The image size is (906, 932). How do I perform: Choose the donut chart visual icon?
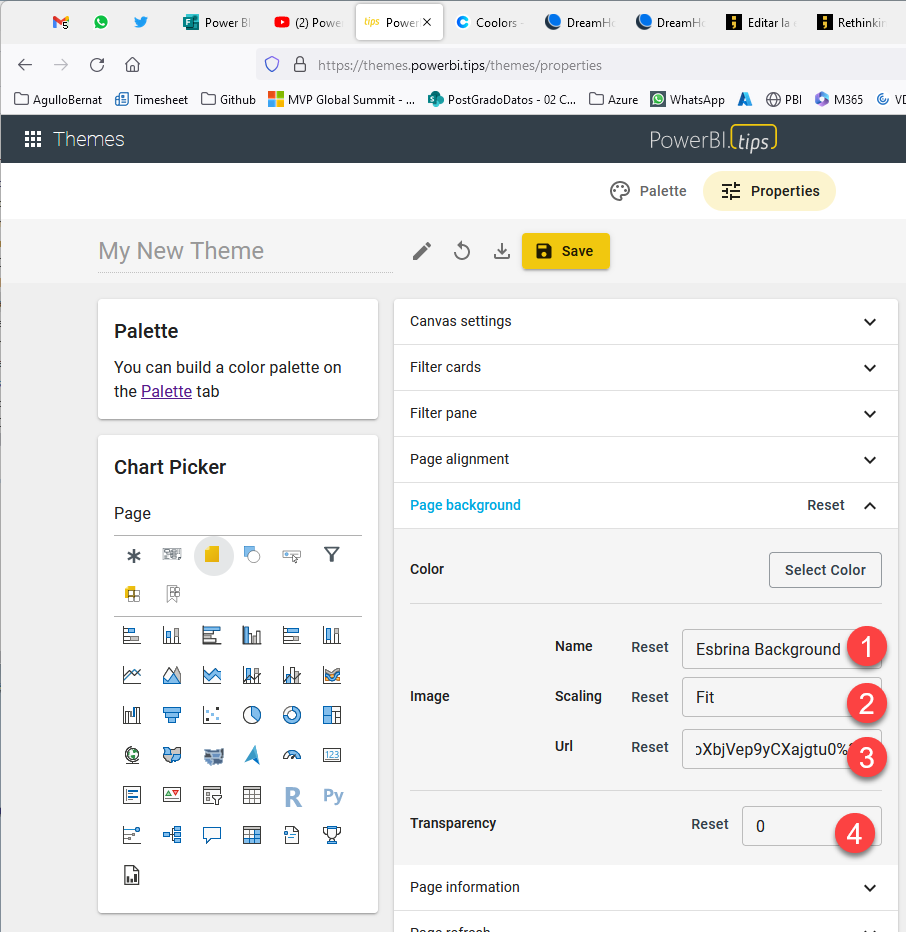(292, 715)
